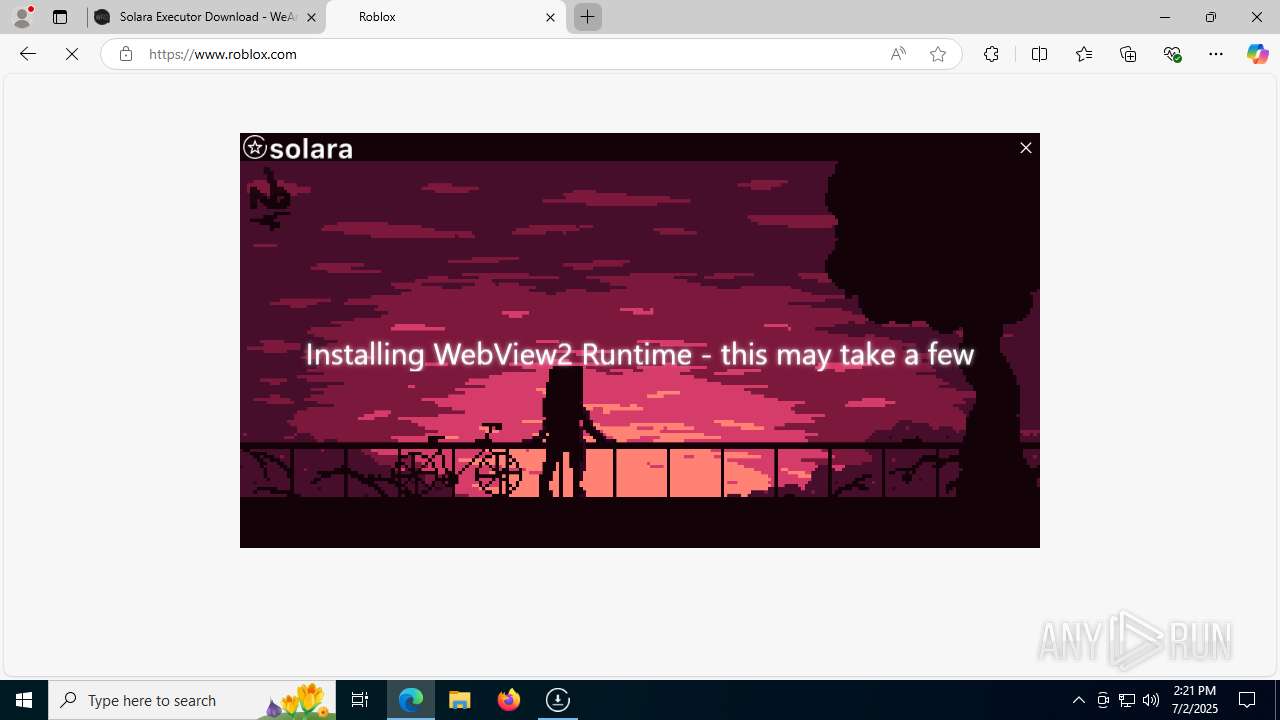Show hidden system tray icons
Viewport: 1280px width, 720px height.
[1079, 700]
